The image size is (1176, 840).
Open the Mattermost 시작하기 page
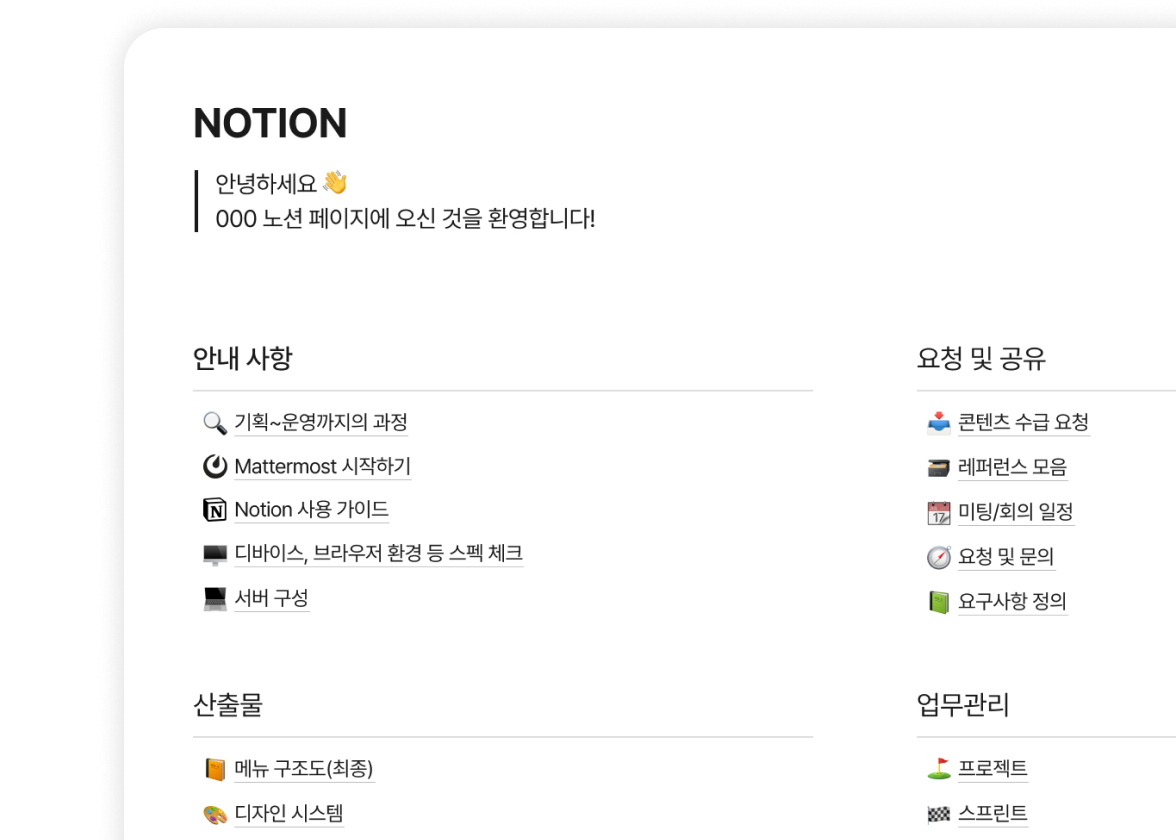pyautogui.click(x=322, y=466)
